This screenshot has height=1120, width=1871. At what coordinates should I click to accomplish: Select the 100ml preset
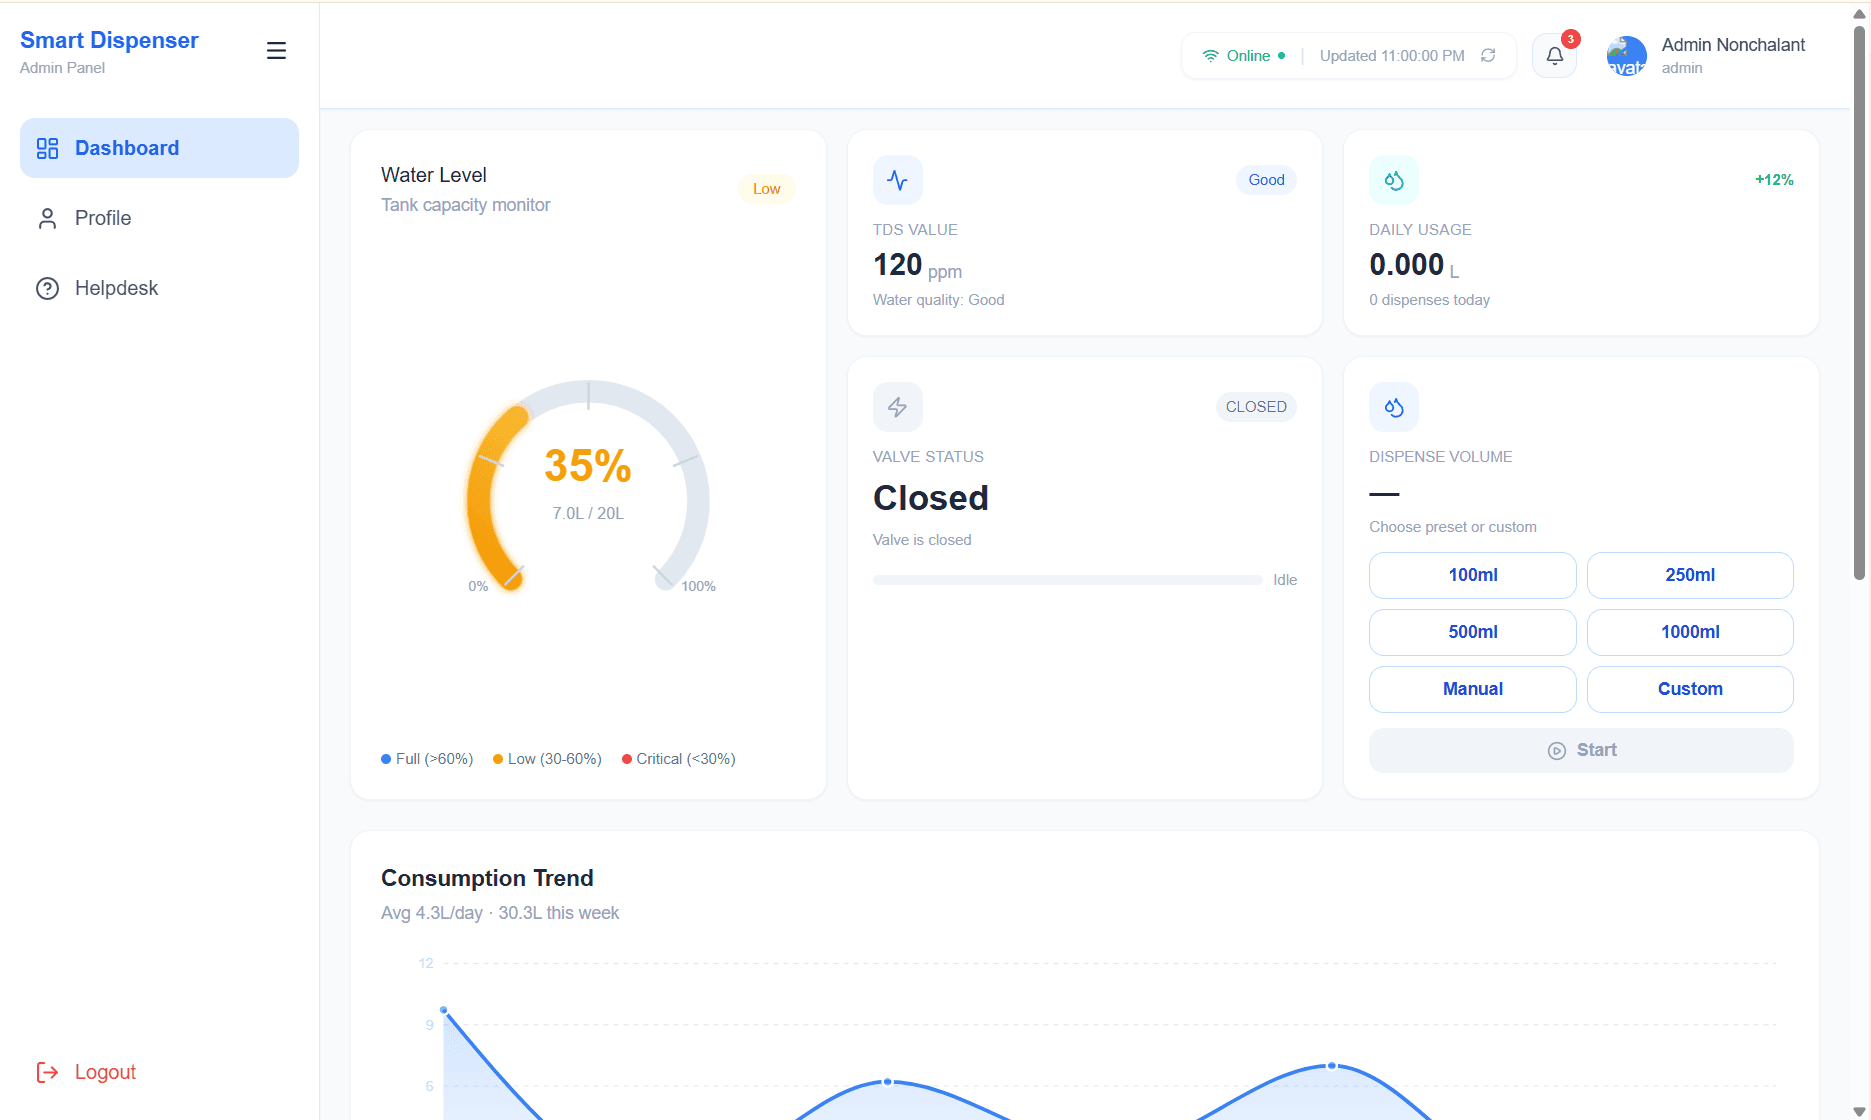1473,575
